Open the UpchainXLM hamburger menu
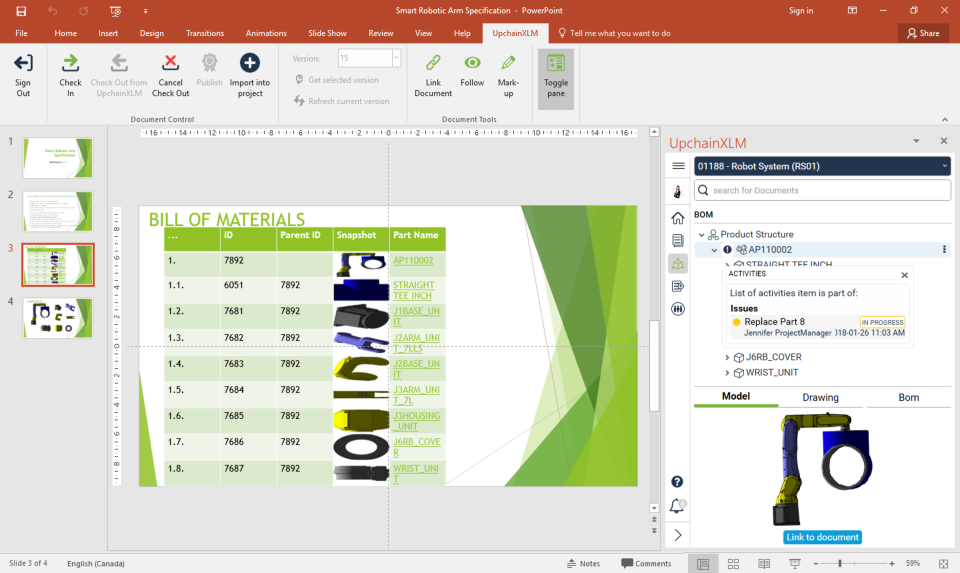The width and height of the screenshot is (960, 573). tap(679, 166)
